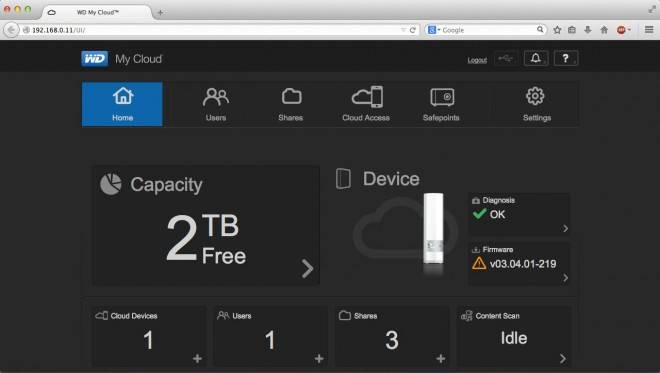Click the Shares count 3
660x373 pixels.
[391, 340]
